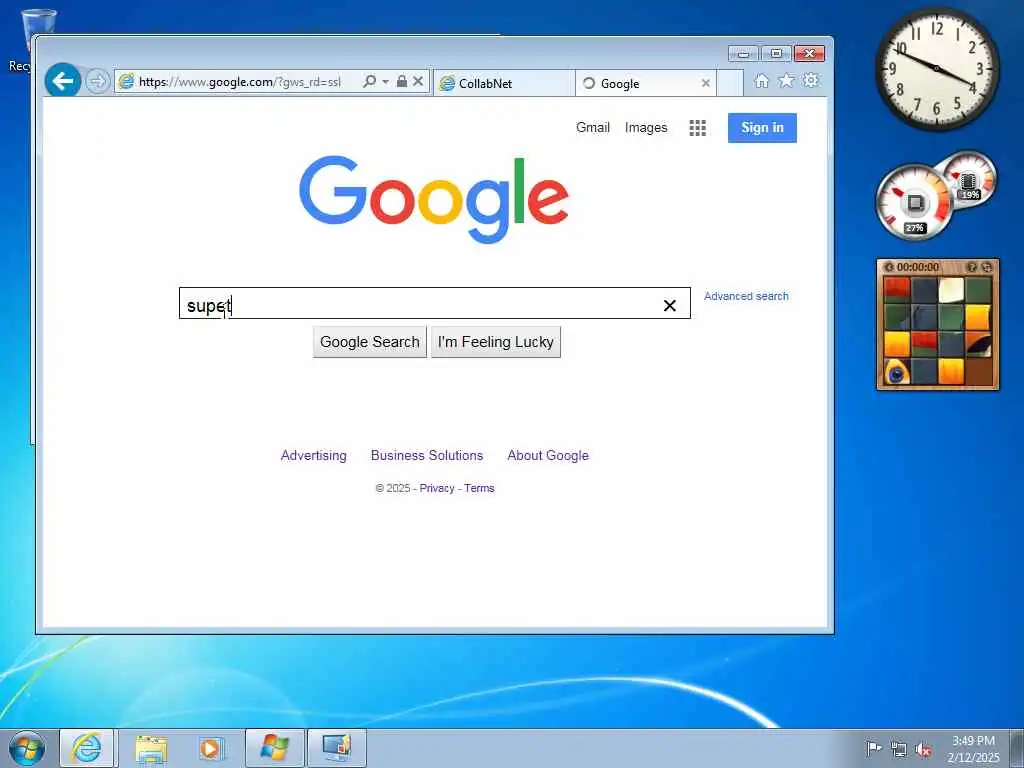Click the URL text in address bar
The width and height of the screenshot is (1024, 768).
(x=240, y=82)
